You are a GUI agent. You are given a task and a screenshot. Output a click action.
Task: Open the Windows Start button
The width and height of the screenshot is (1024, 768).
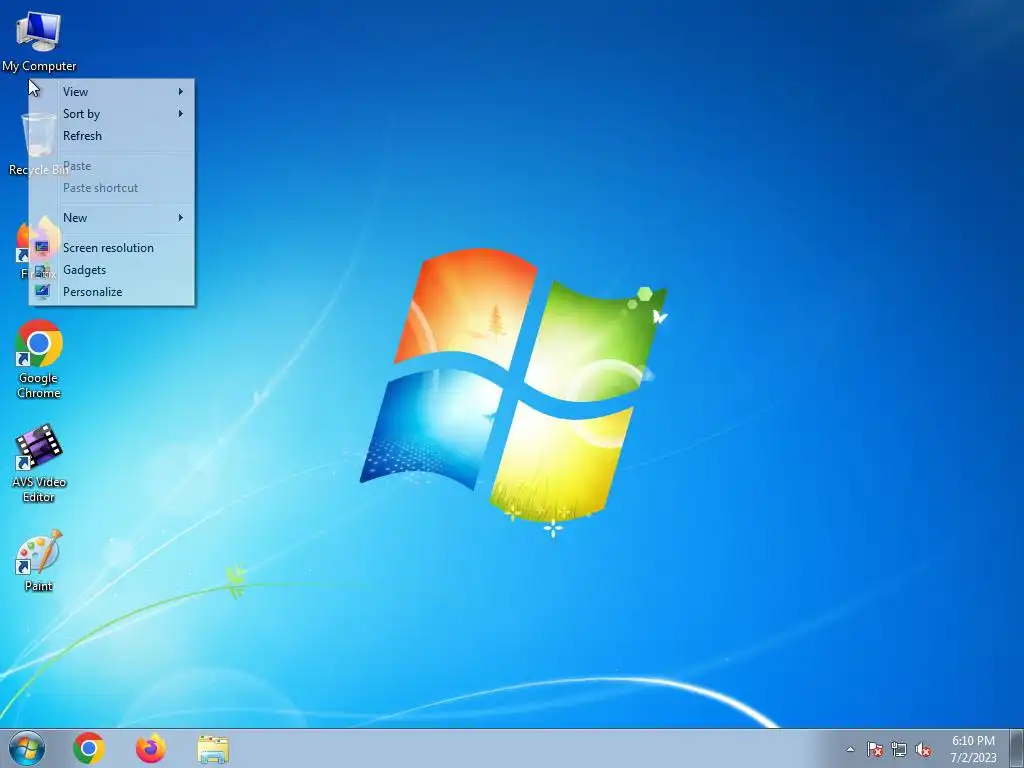pos(27,748)
